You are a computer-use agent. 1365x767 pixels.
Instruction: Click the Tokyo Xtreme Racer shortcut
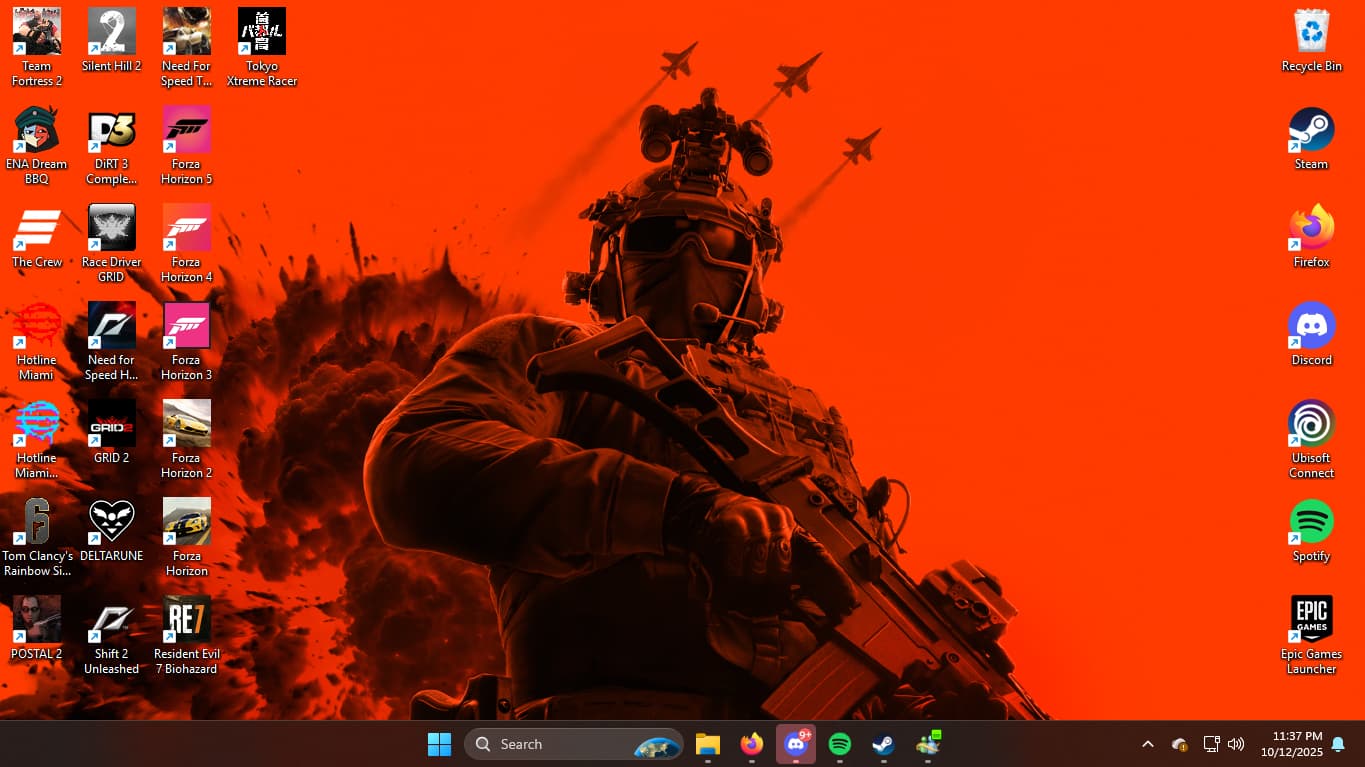click(261, 33)
